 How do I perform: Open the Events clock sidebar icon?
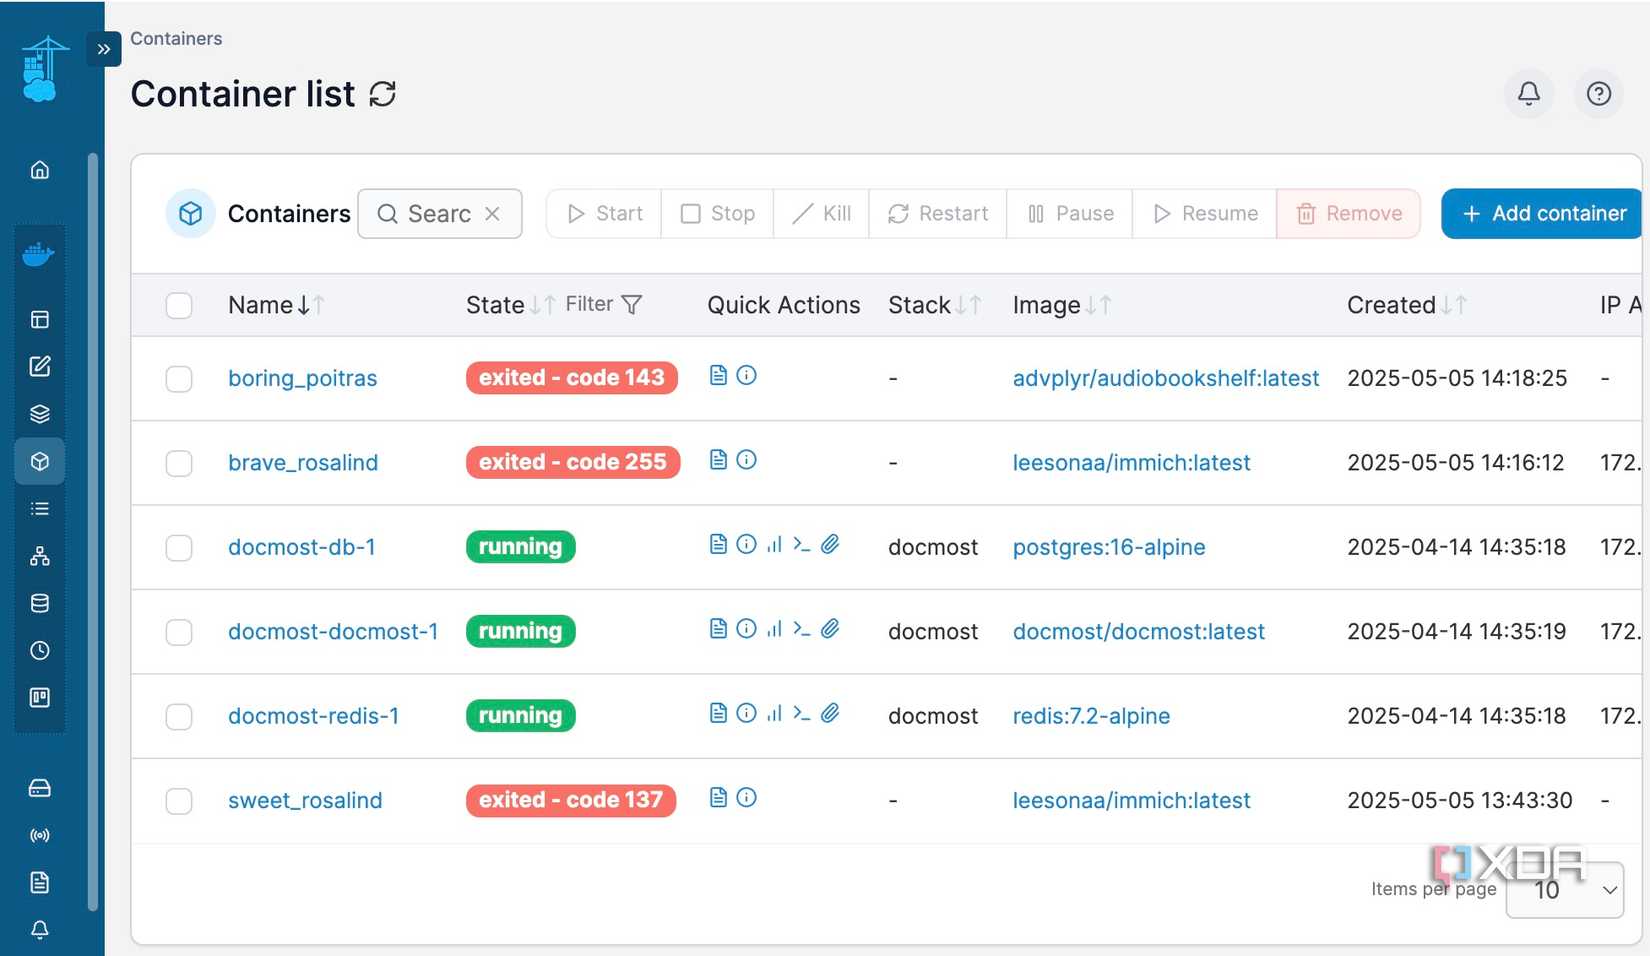(40, 651)
